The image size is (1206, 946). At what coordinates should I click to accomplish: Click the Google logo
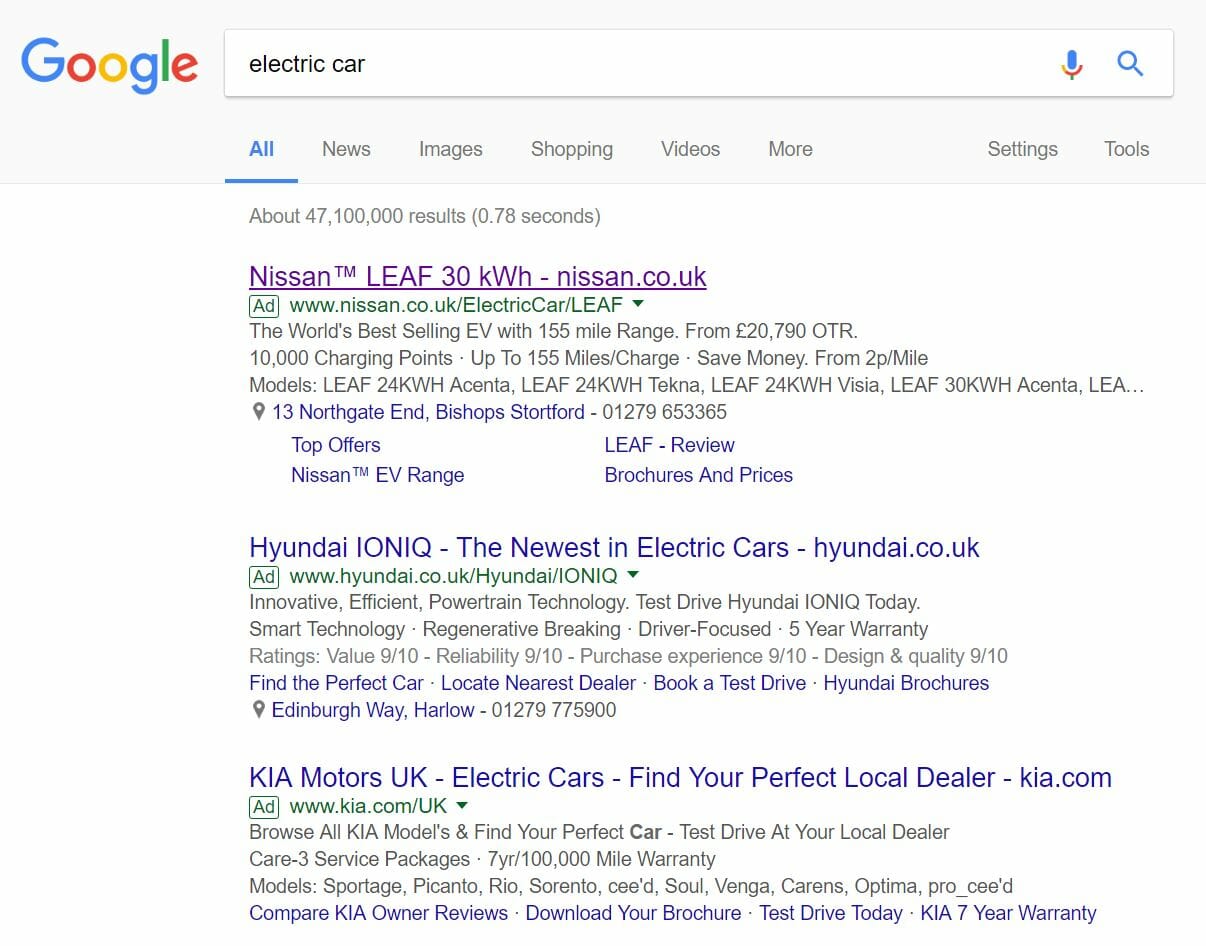click(x=109, y=65)
